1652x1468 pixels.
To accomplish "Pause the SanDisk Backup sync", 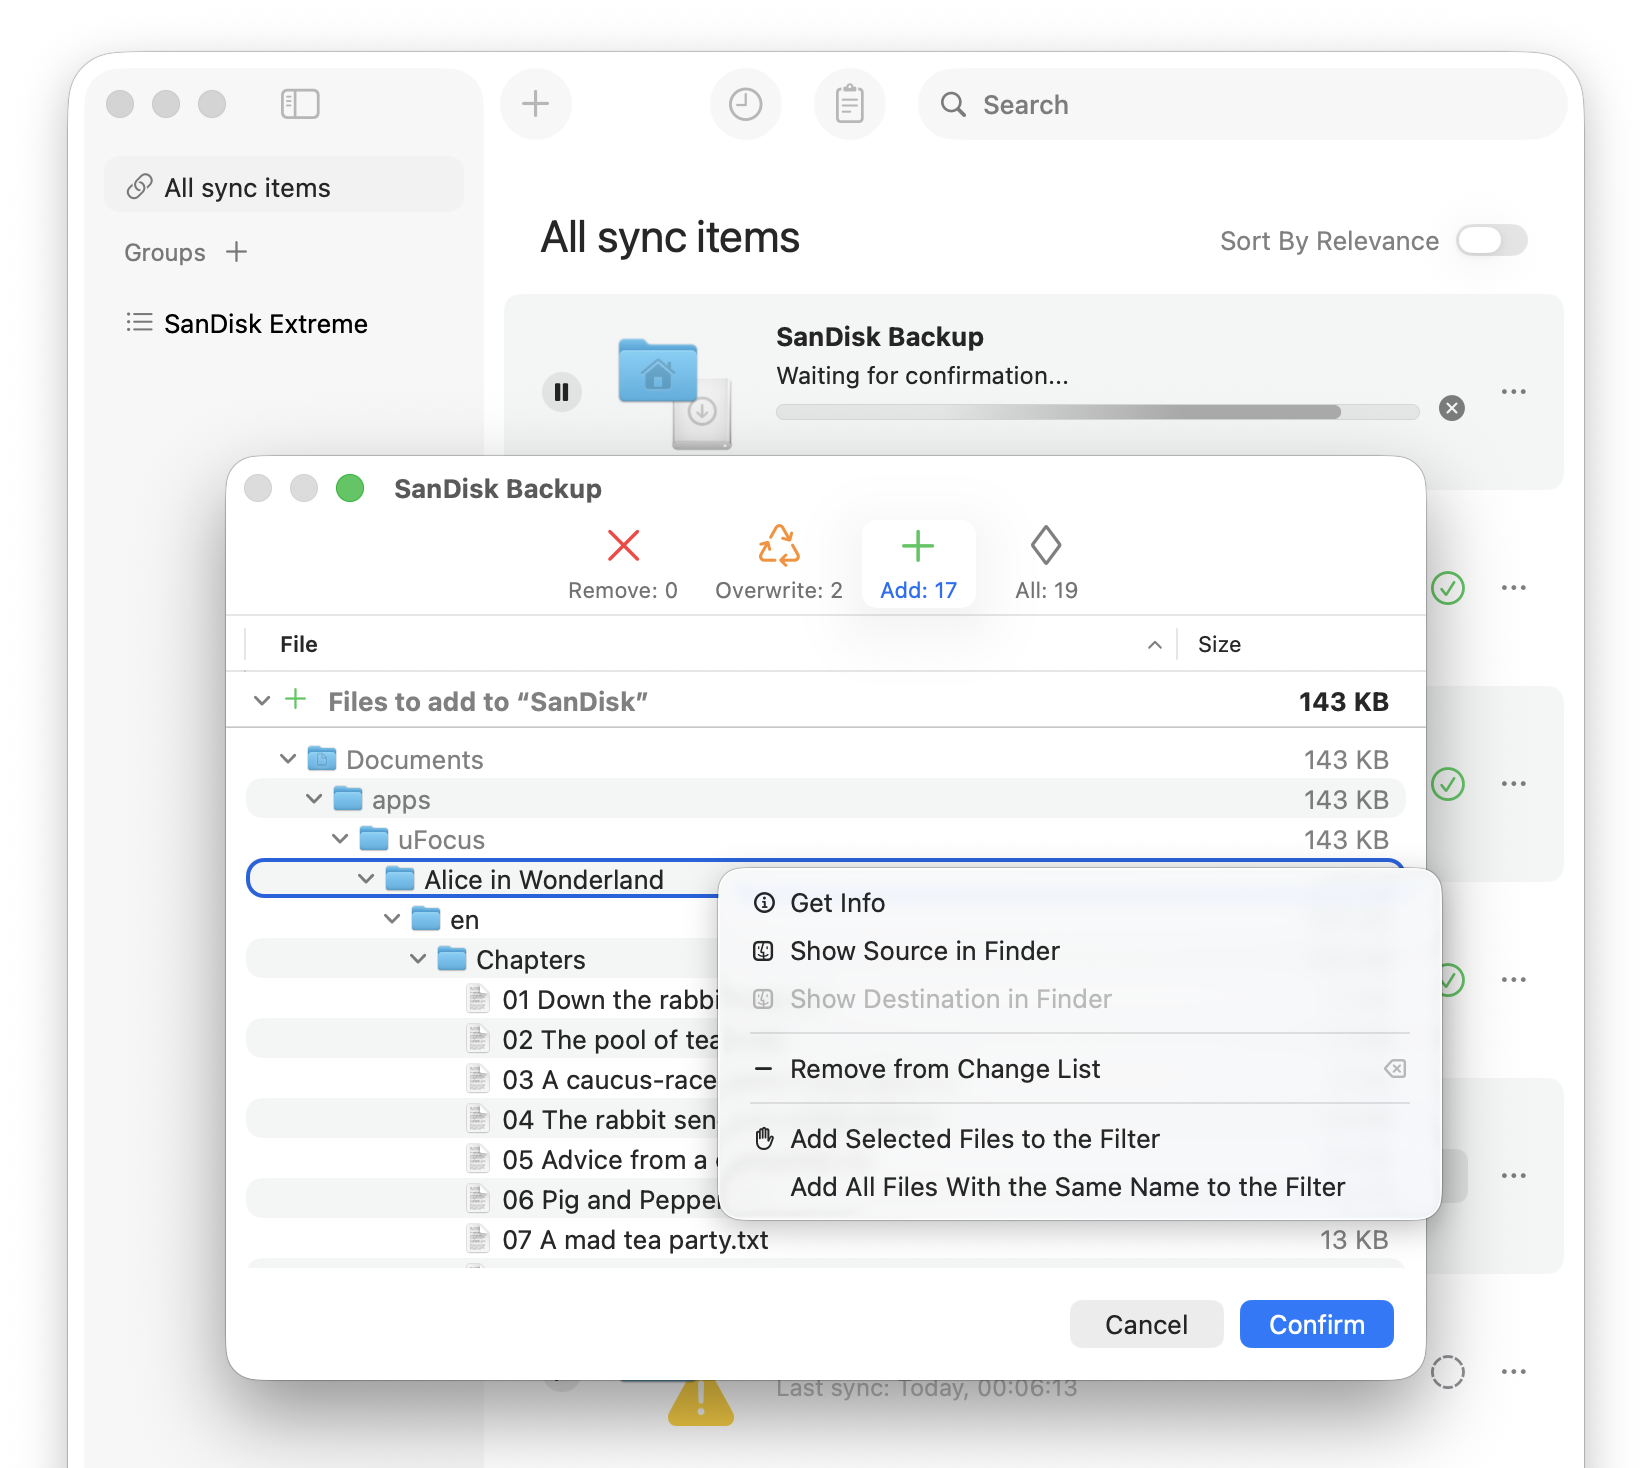I will [x=562, y=392].
